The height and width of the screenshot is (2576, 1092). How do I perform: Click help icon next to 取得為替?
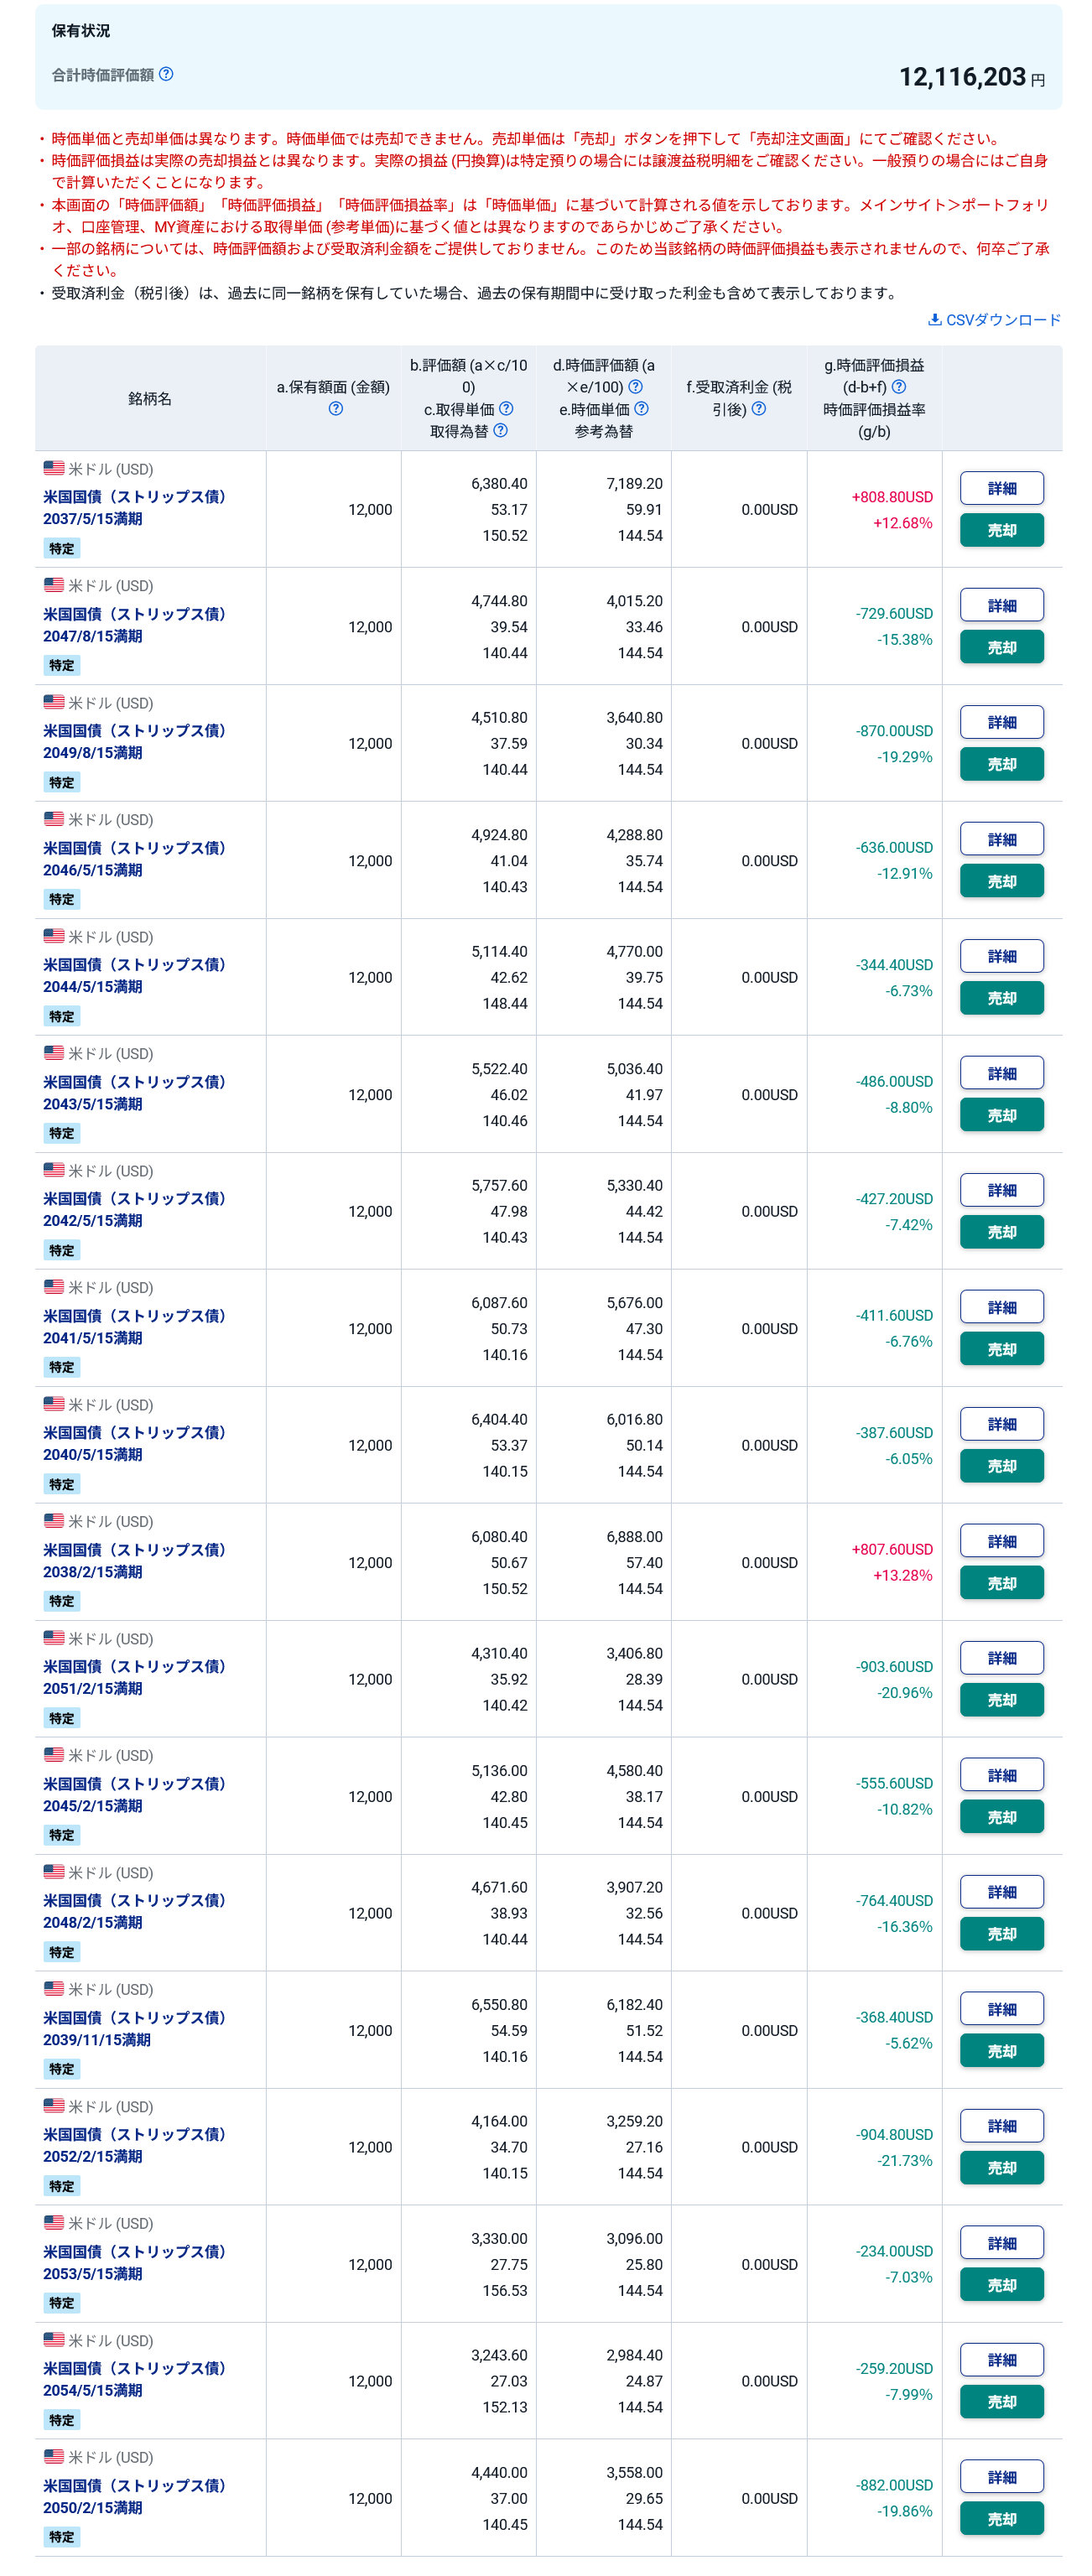[x=501, y=430]
